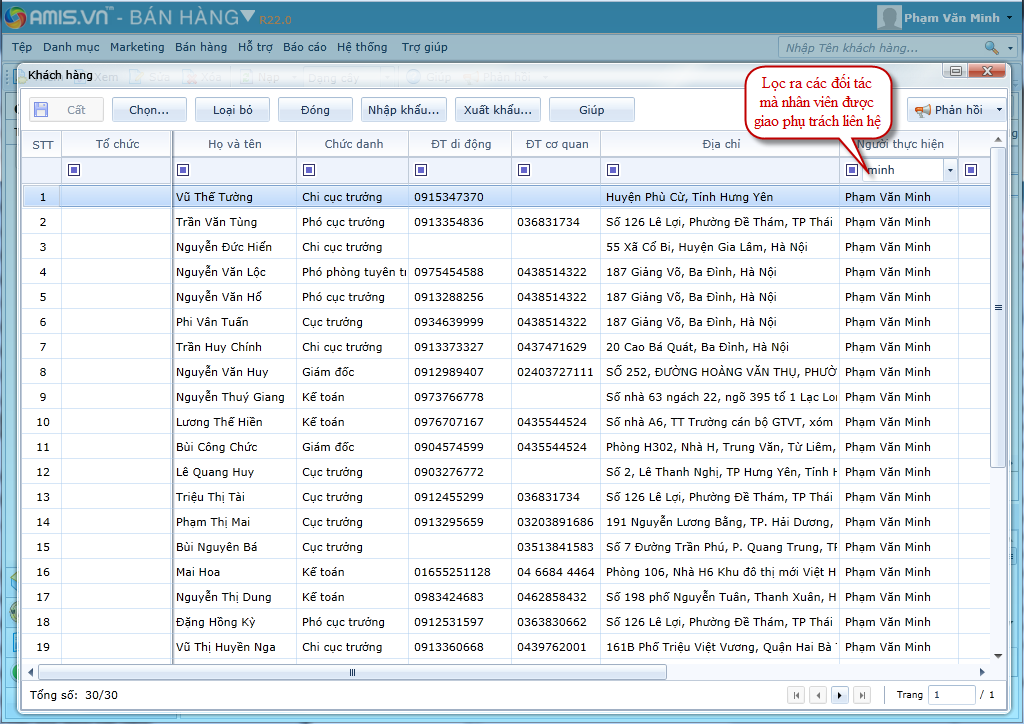The height and width of the screenshot is (724, 1024).
Task: Click the Loại bỏ button
Action: [x=232, y=110]
